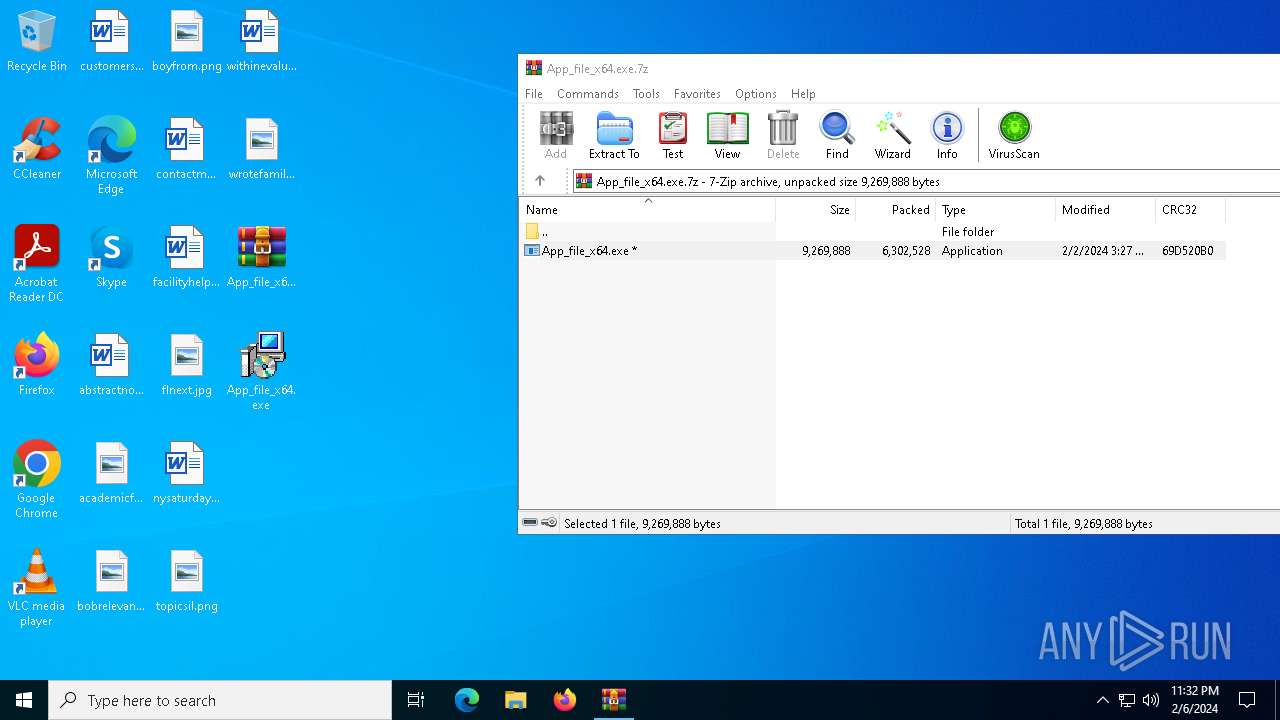Open the Options menu

pyautogui.click(x=756, y=93)
